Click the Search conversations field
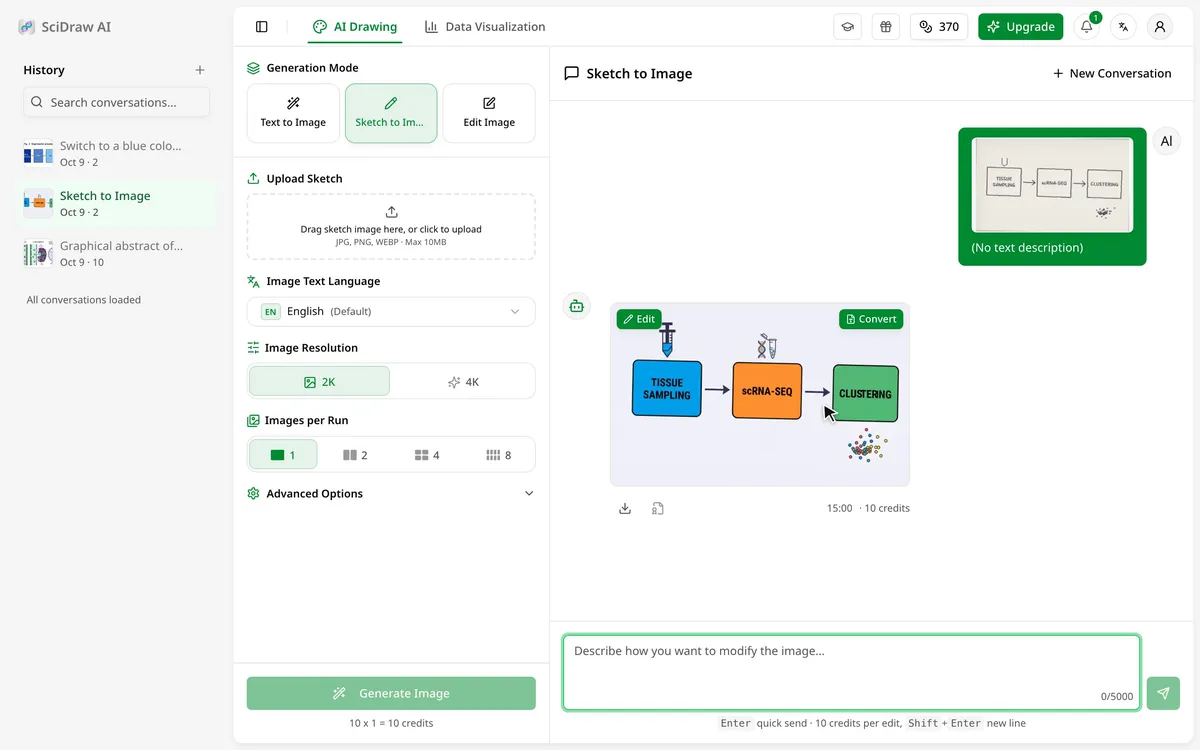This screenshot has height=750, width=1200. pyautogui.click(x=117, y=102)
